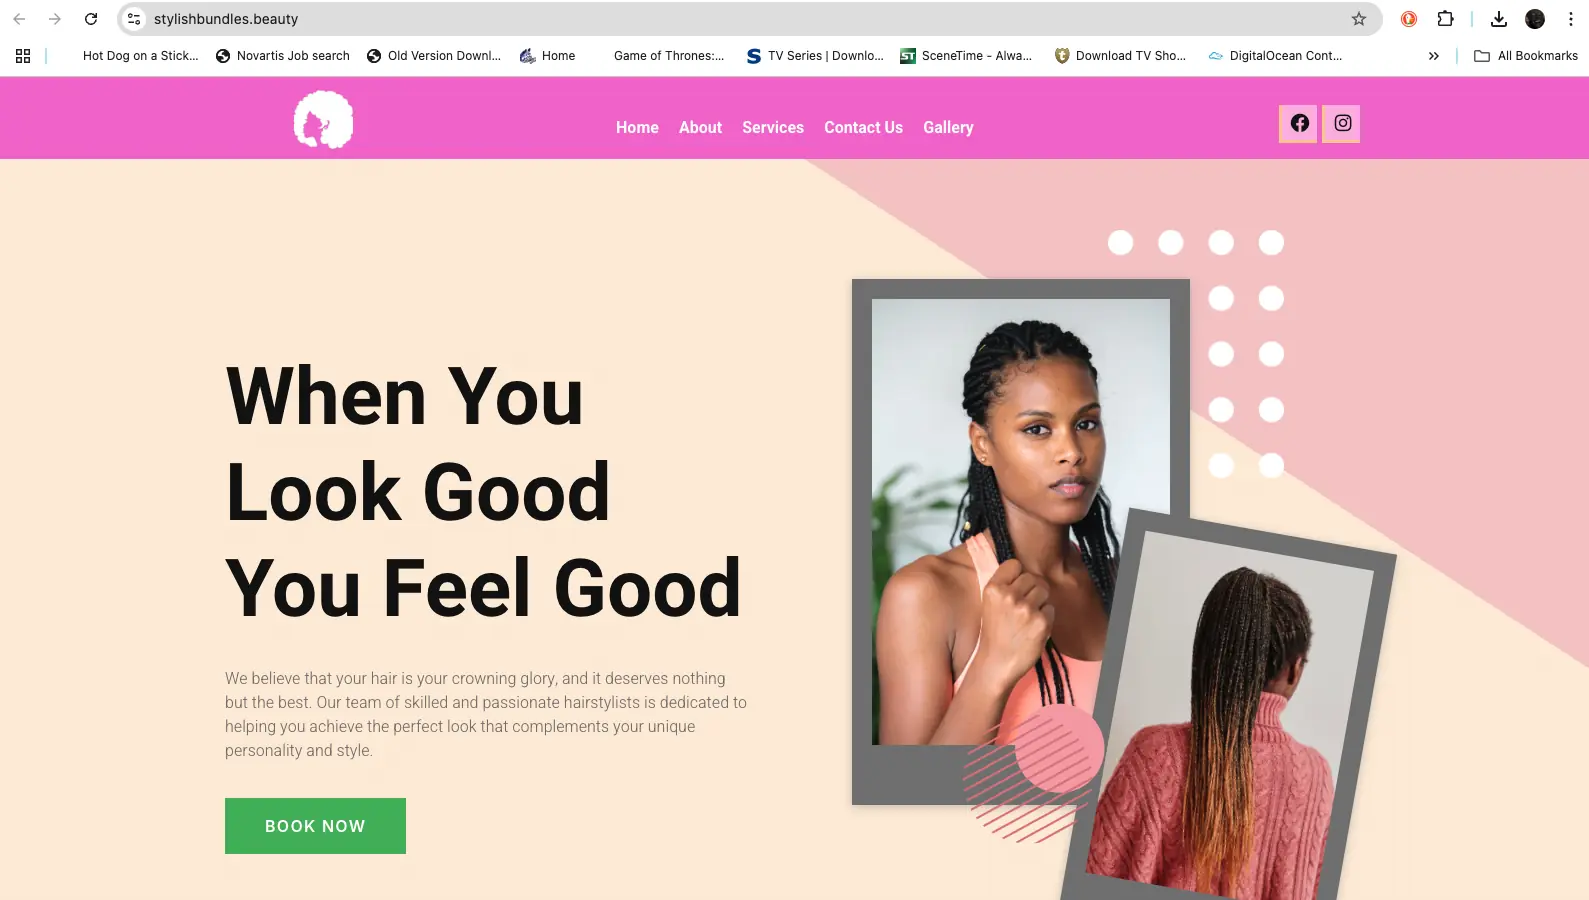Screen dimensions: 1589x900
Task: Click the DuckDuckGo extension icon
Action: point(1408,19)
